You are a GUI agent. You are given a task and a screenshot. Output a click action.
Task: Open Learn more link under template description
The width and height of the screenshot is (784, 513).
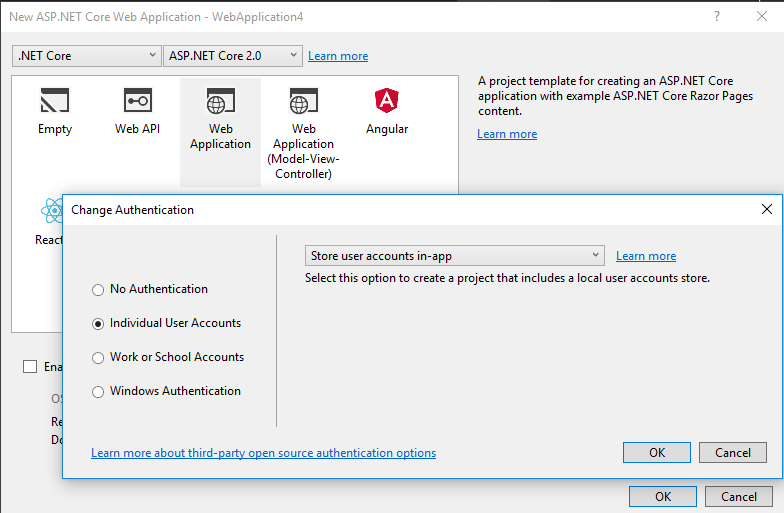(507, 134)
